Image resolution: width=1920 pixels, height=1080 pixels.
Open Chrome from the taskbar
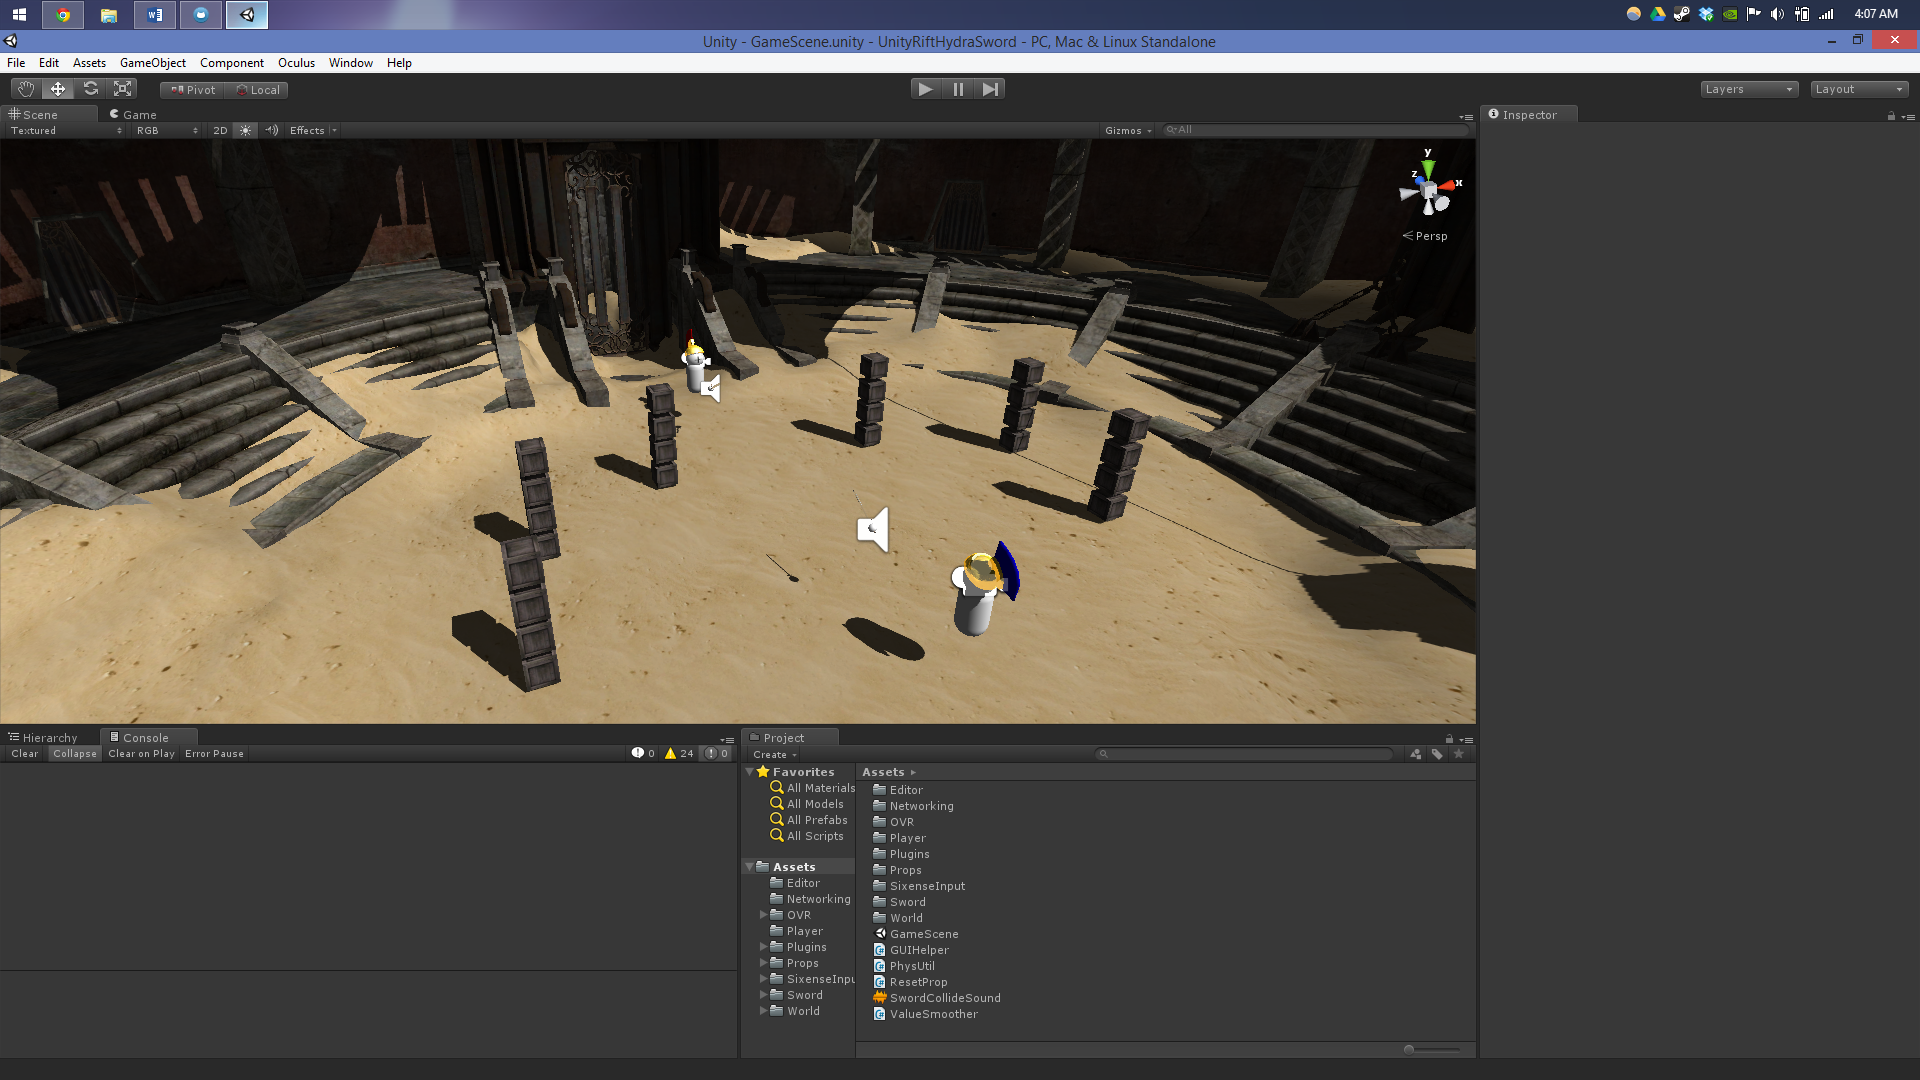(x=63, y=15)
